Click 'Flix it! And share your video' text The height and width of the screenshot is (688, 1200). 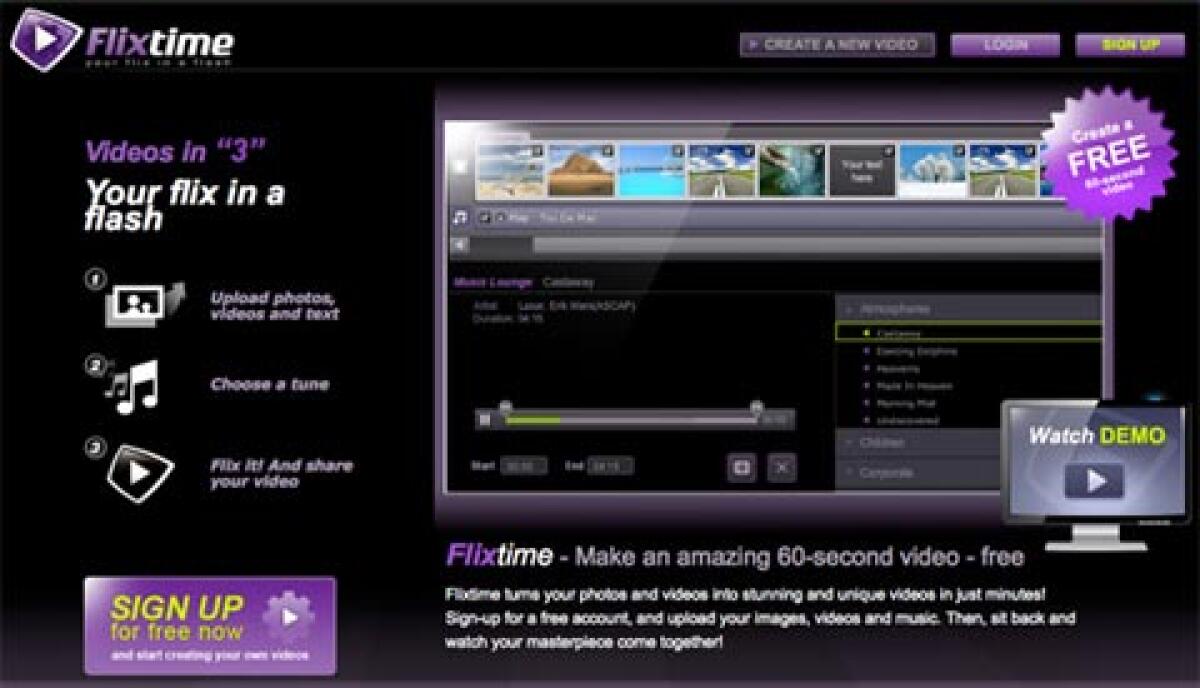tap(281, 473)
